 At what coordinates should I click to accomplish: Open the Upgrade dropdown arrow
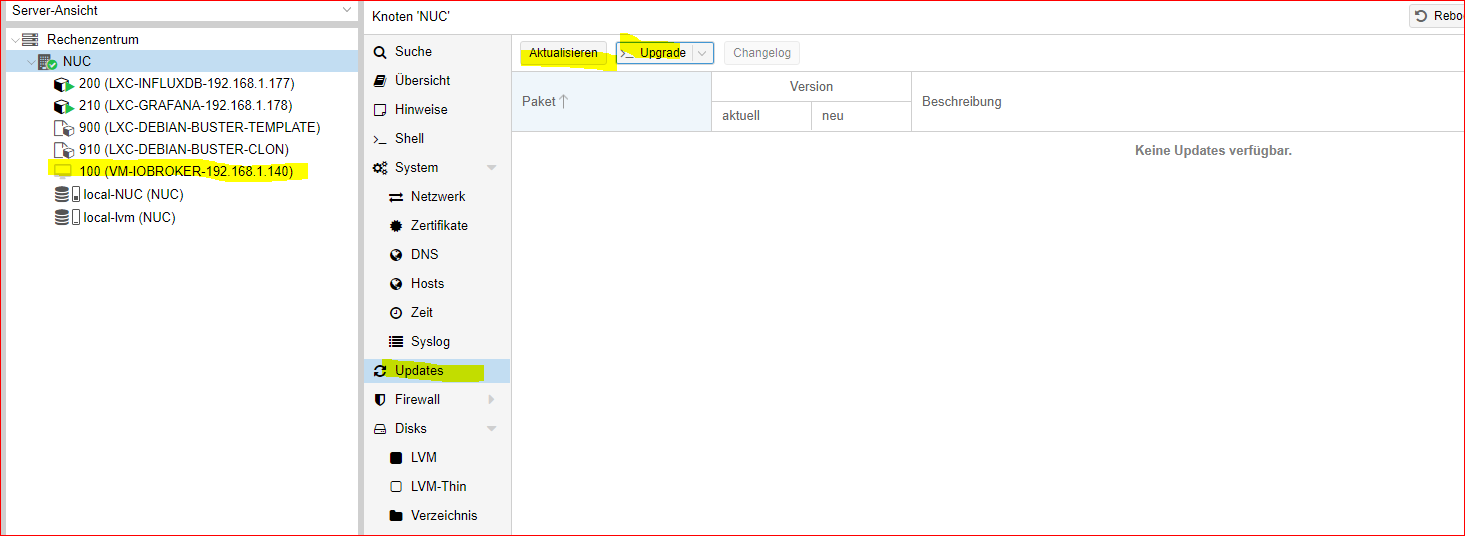tap(702, 53)
